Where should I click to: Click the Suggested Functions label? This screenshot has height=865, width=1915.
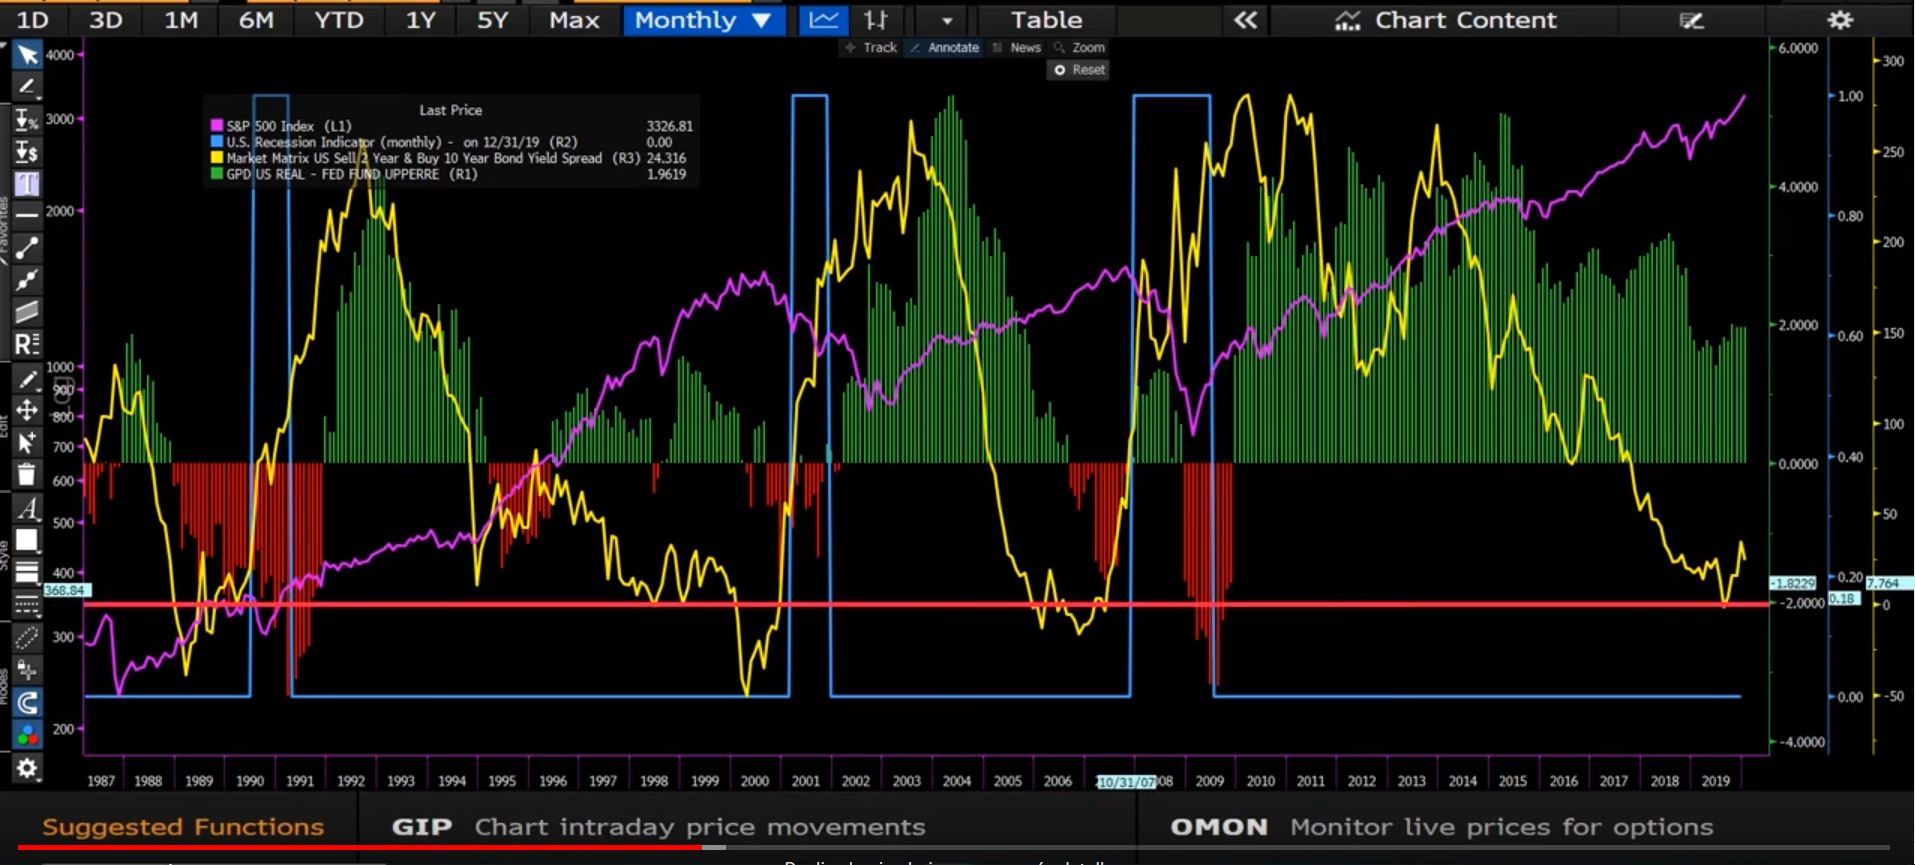click(x=183, y=827)
